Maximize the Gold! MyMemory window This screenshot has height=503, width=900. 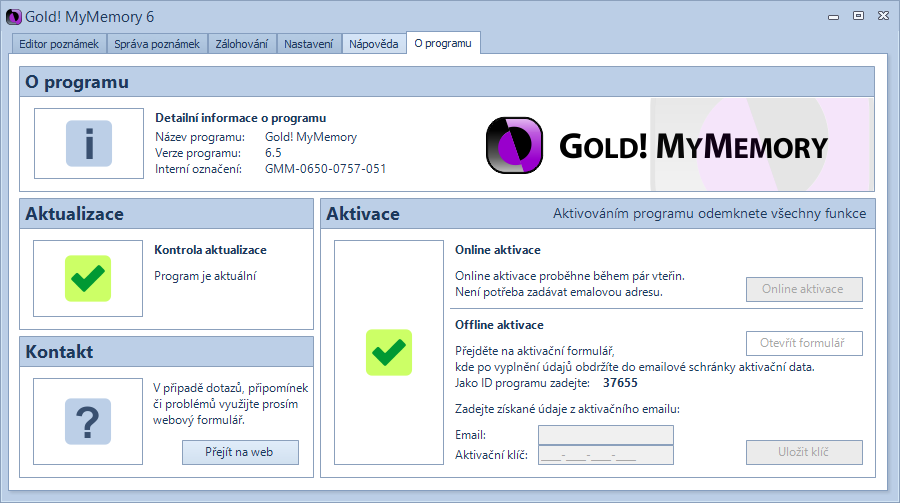(x=858, y=16)
